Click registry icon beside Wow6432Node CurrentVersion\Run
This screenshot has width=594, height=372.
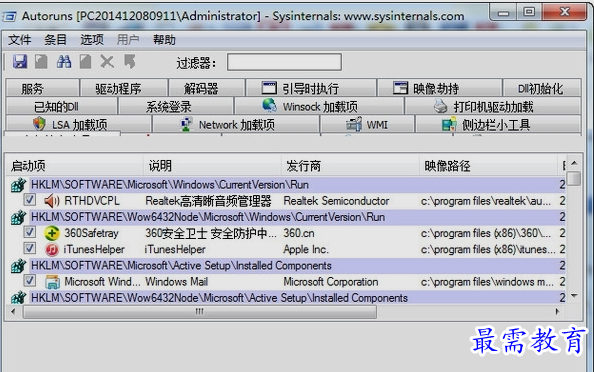click(x=18, y=217)
